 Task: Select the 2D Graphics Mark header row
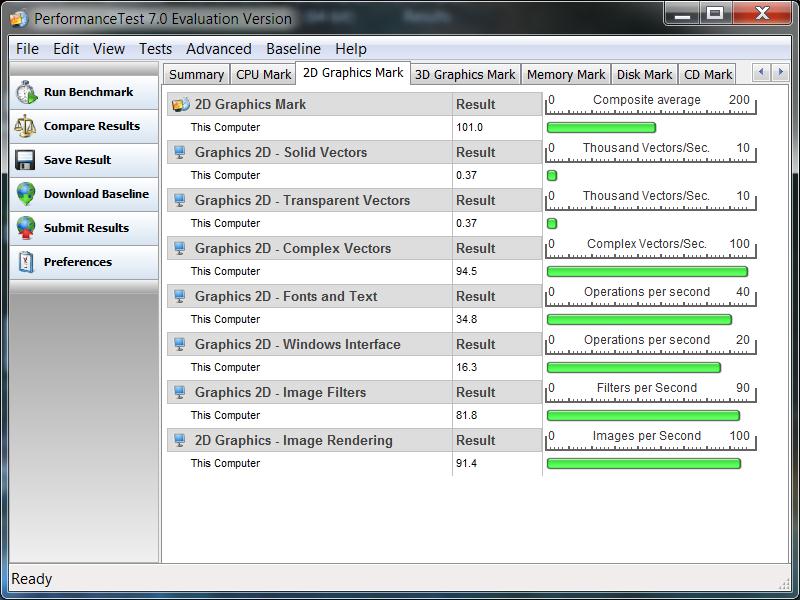pos(354,104)
